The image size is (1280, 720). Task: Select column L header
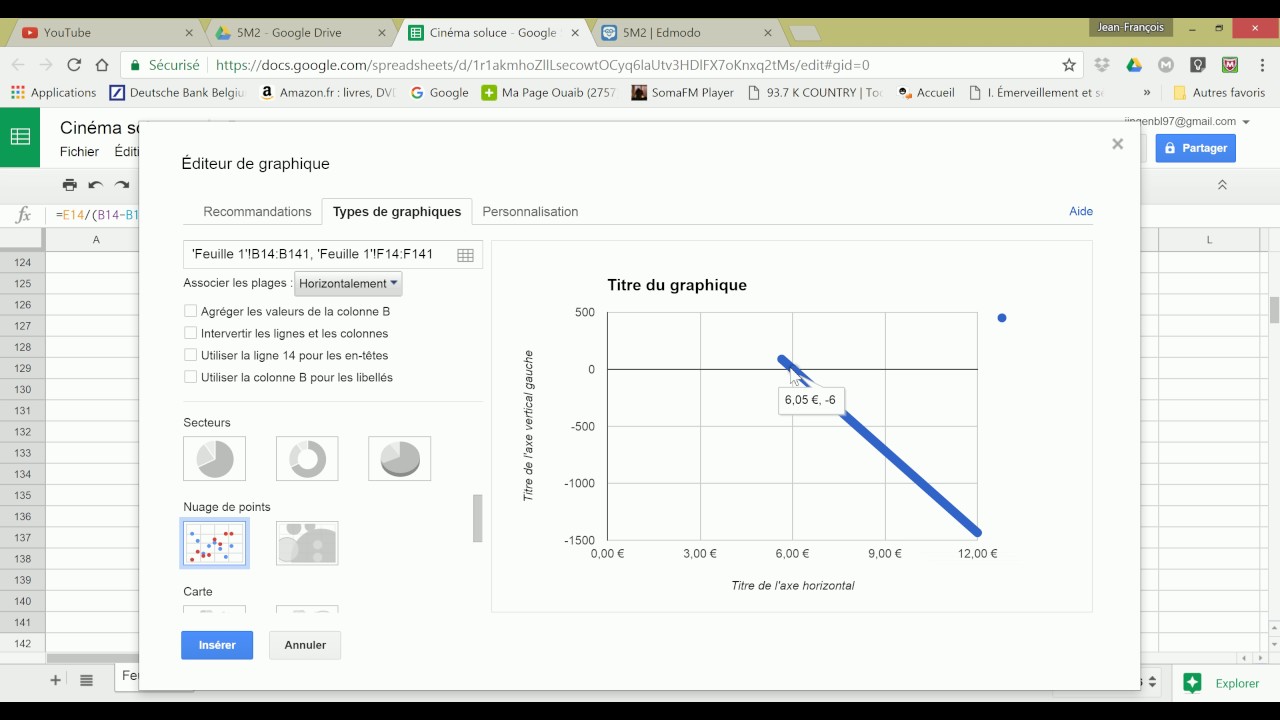pos(1209,239)
